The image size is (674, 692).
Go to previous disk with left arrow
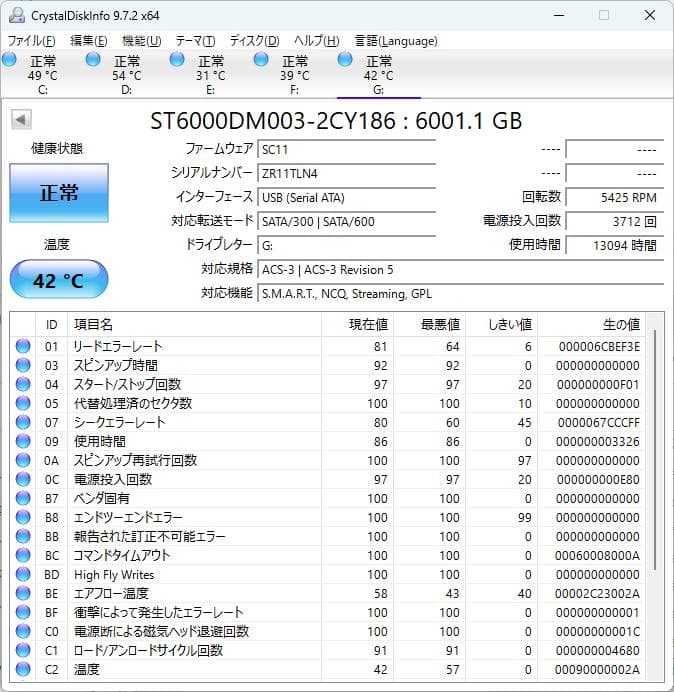coord(21,119)
